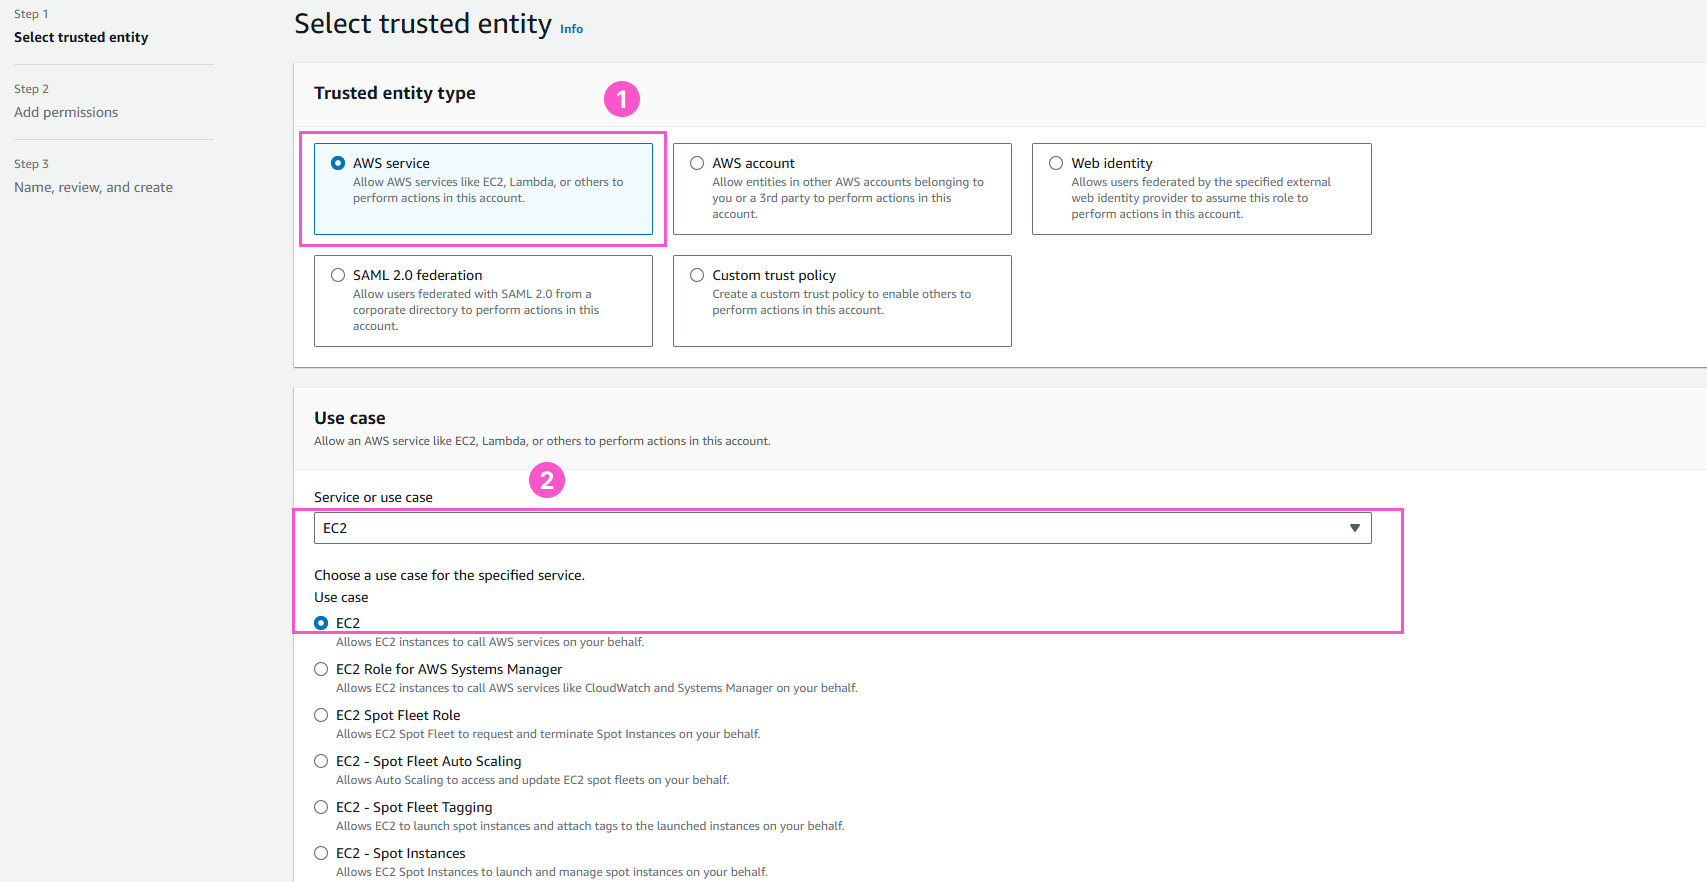Go to Step 2 Add permissions
Viewport: 1707px width, 882px height.
[66, 112]
